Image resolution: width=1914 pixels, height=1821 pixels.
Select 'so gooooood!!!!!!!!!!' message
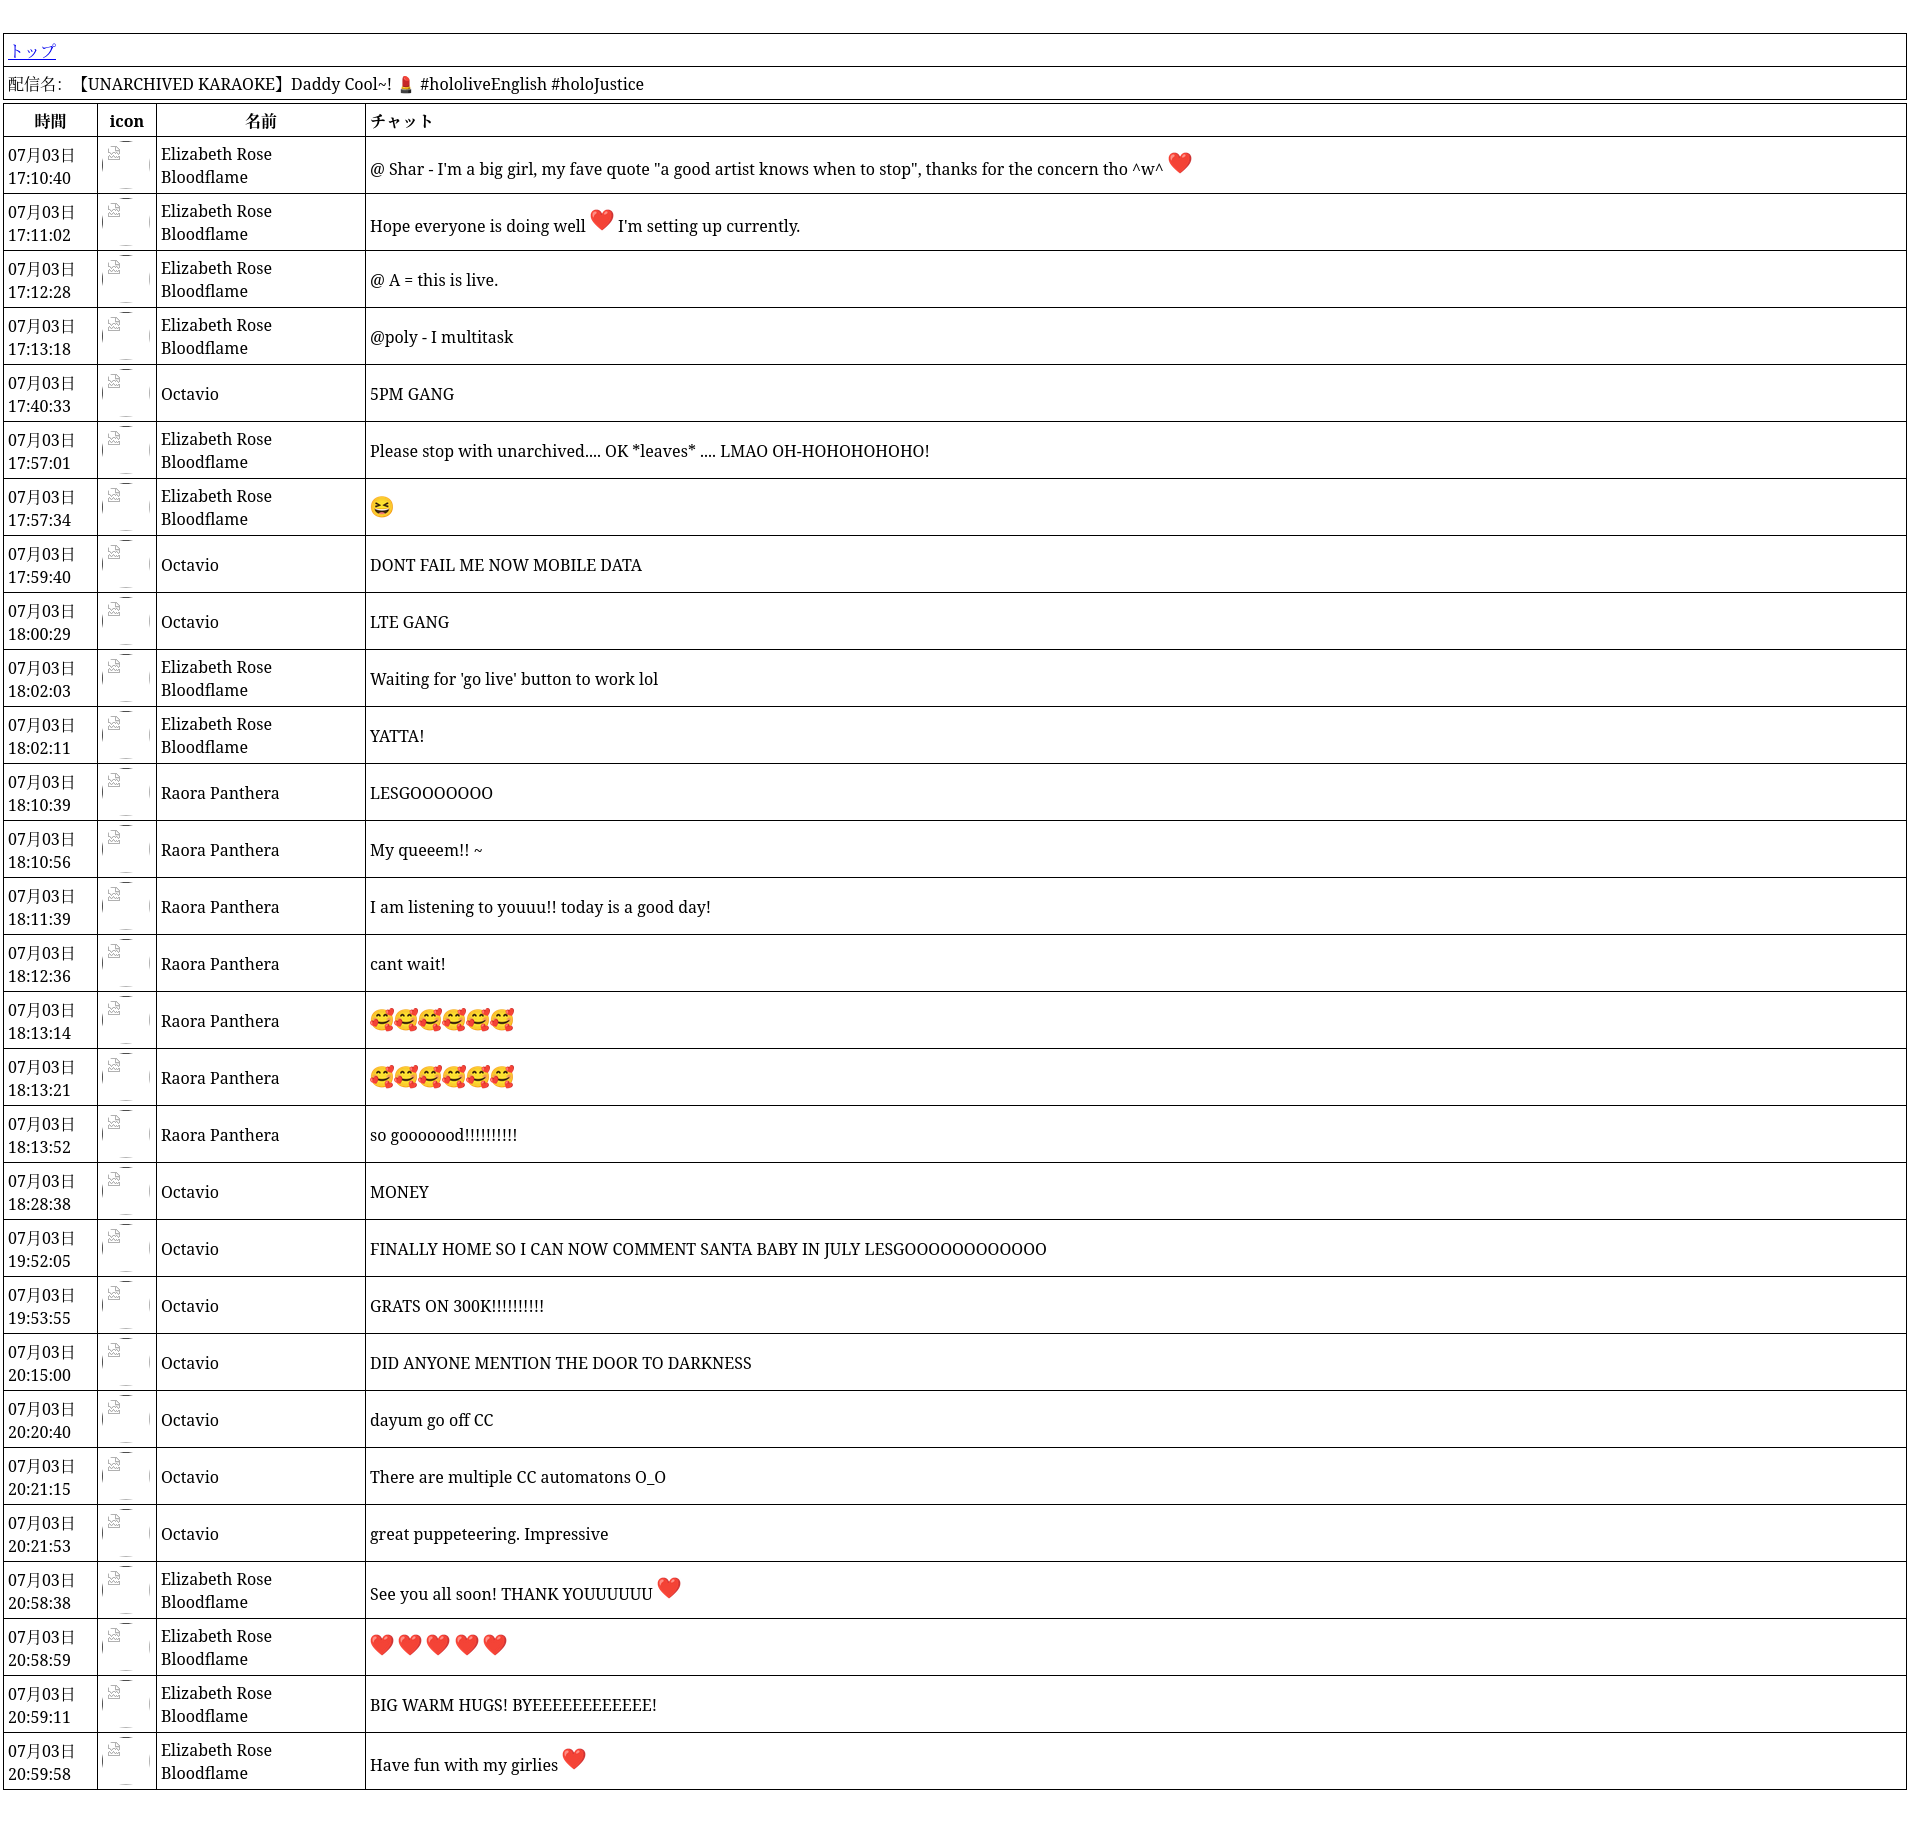443,1135
